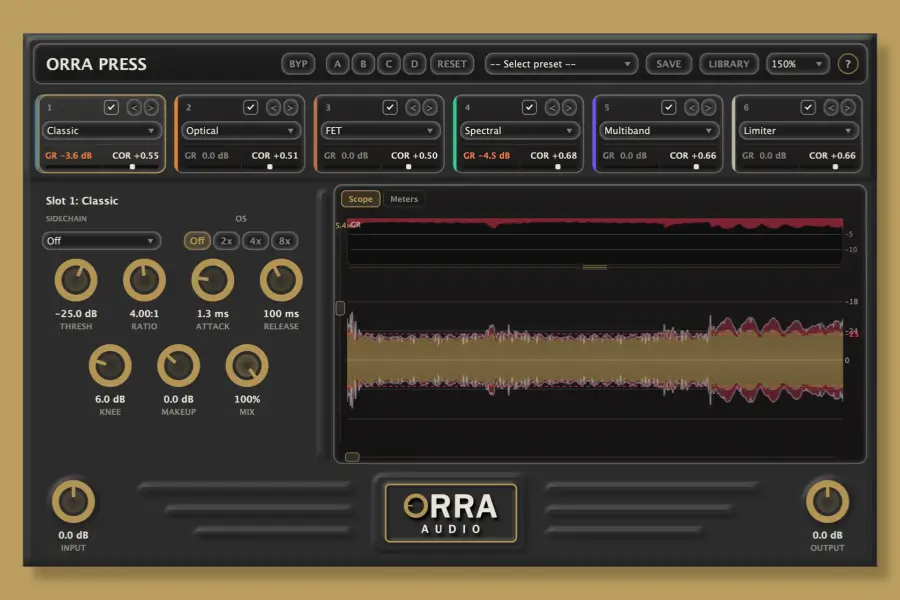Select snapshot B
Image resolution: width=900 pixels, height=600 pixels.
point(363,64)
